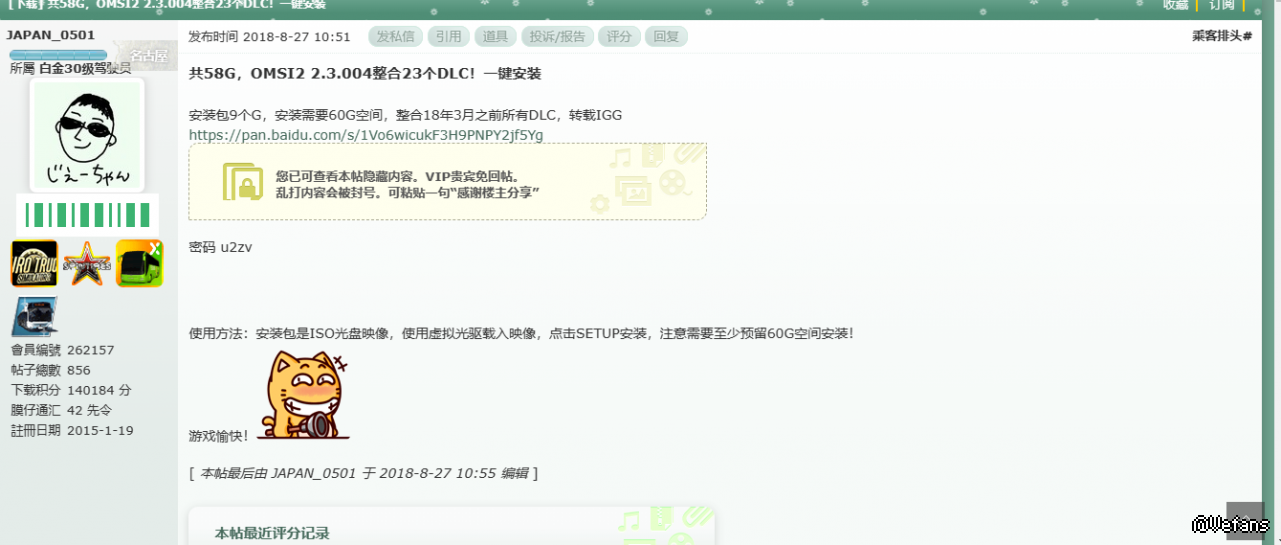Click the bus cockpit medal below badges
The width and height of the screenshot is (1281, 545).
click(34, 316)
